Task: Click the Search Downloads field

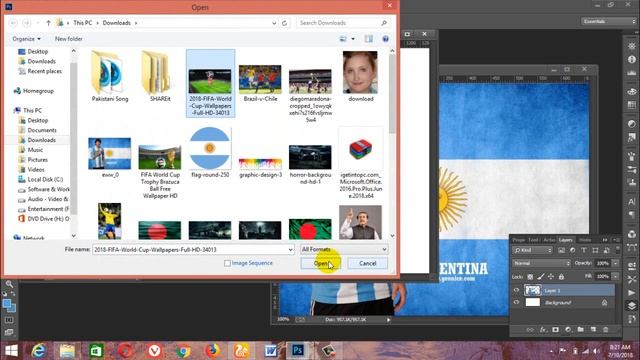Action: pos(343,23)
